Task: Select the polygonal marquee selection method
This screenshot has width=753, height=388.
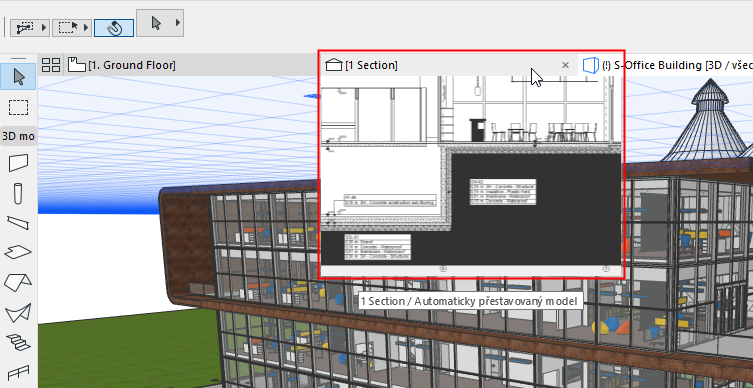Action: coord(25,28)
